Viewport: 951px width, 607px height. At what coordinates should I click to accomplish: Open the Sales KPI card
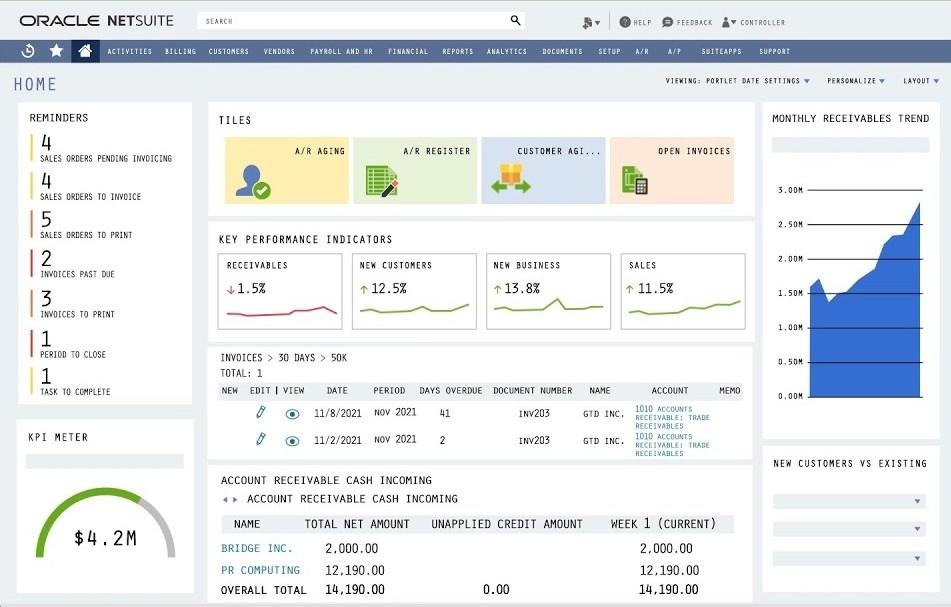tap(683, 292)
